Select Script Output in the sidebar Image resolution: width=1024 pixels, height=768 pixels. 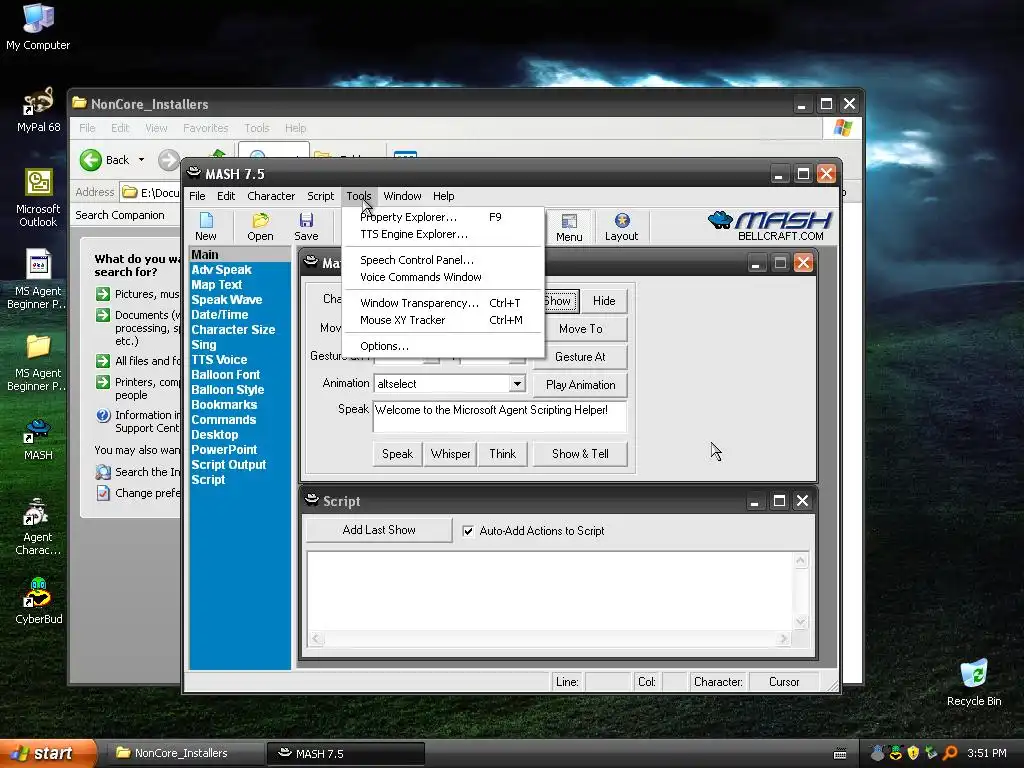pyautogui.click(x=229, y=465)
